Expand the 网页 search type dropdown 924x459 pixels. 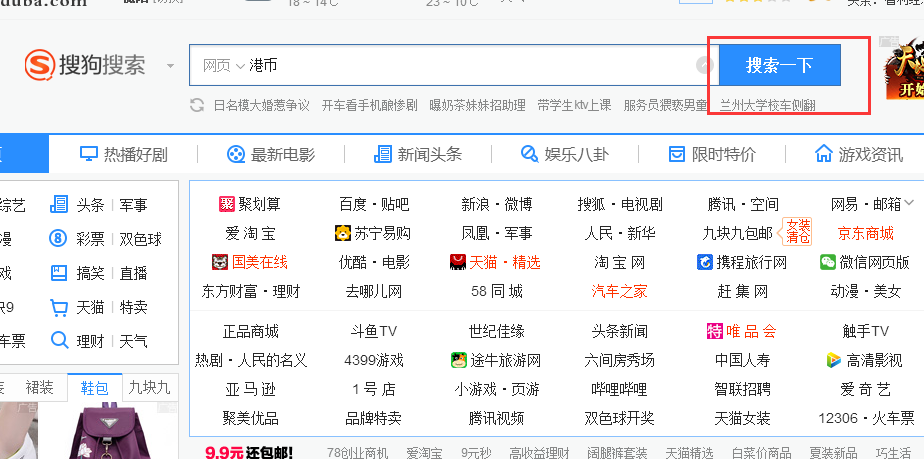pyautogui.click(x=223, y=65)
